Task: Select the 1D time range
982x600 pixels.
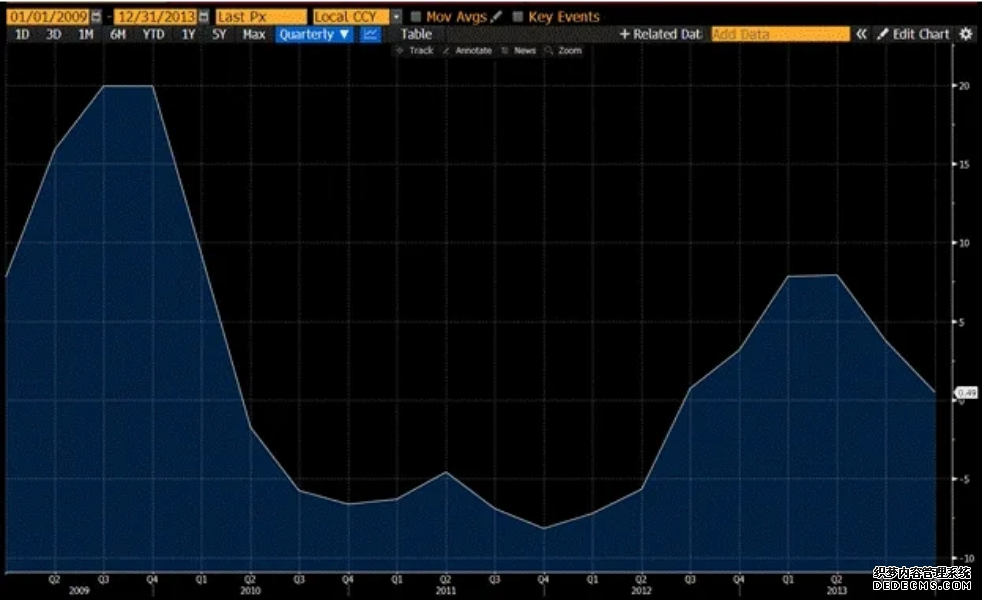Action: 22,34
